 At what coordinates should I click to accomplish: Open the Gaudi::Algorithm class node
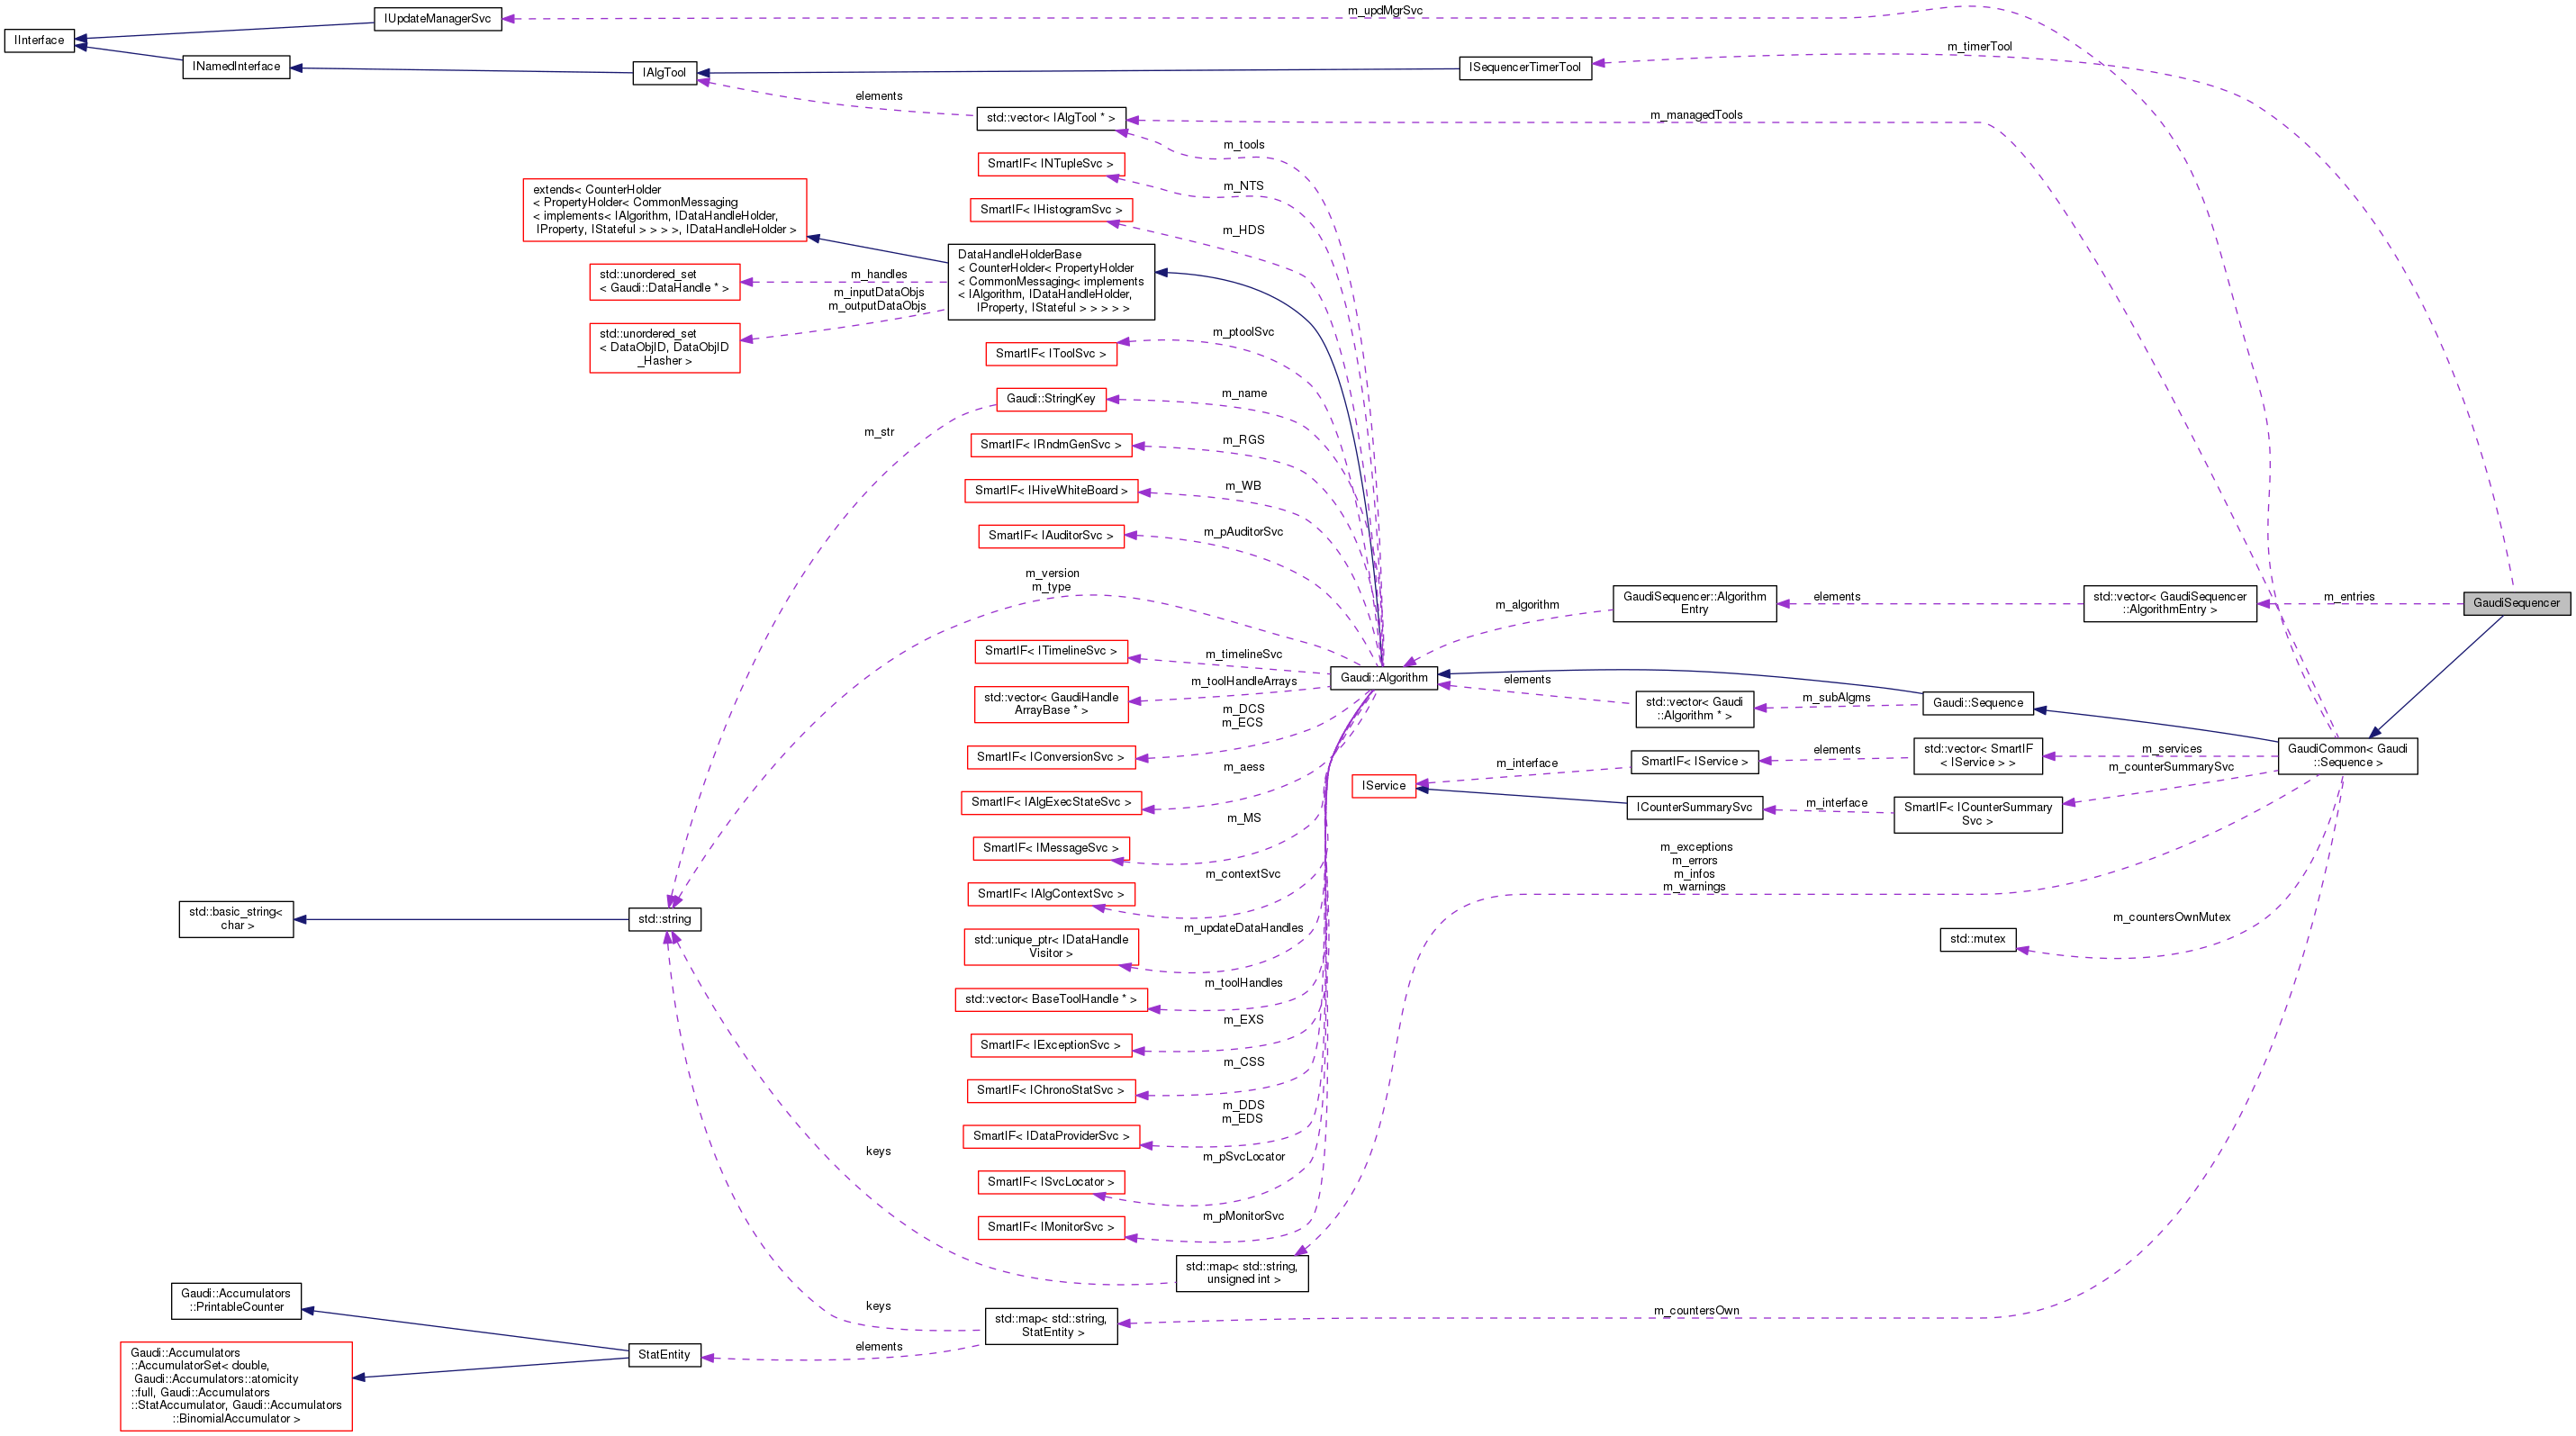tap(1385, 678)
